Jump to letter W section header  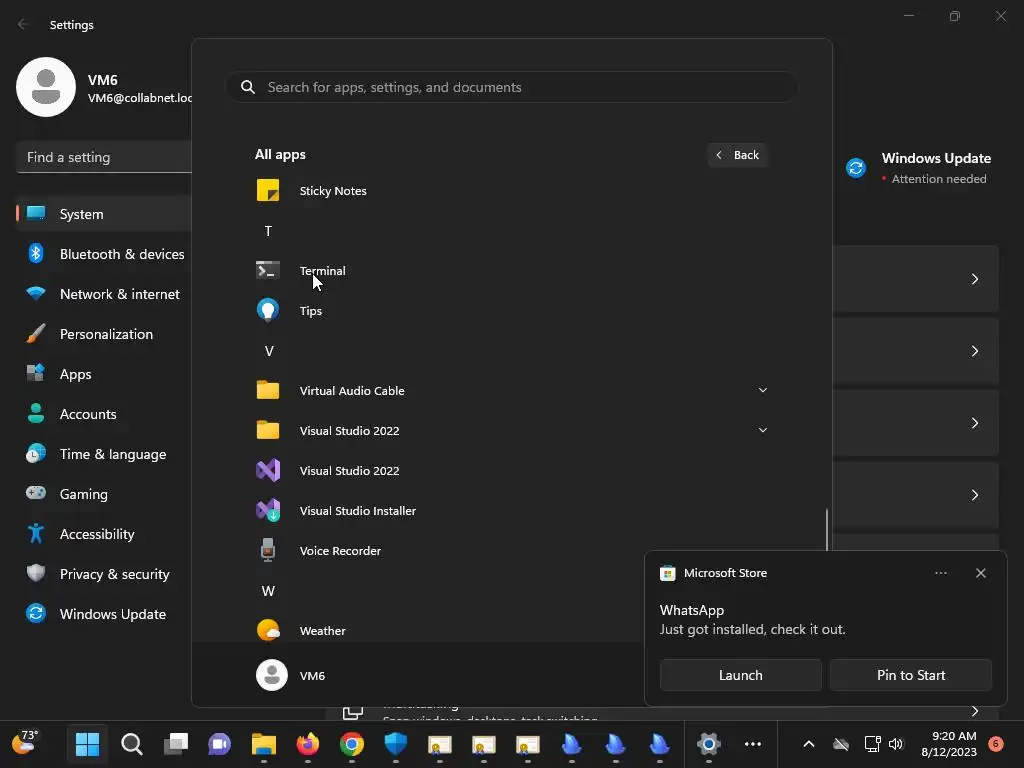tap(268, 591)
